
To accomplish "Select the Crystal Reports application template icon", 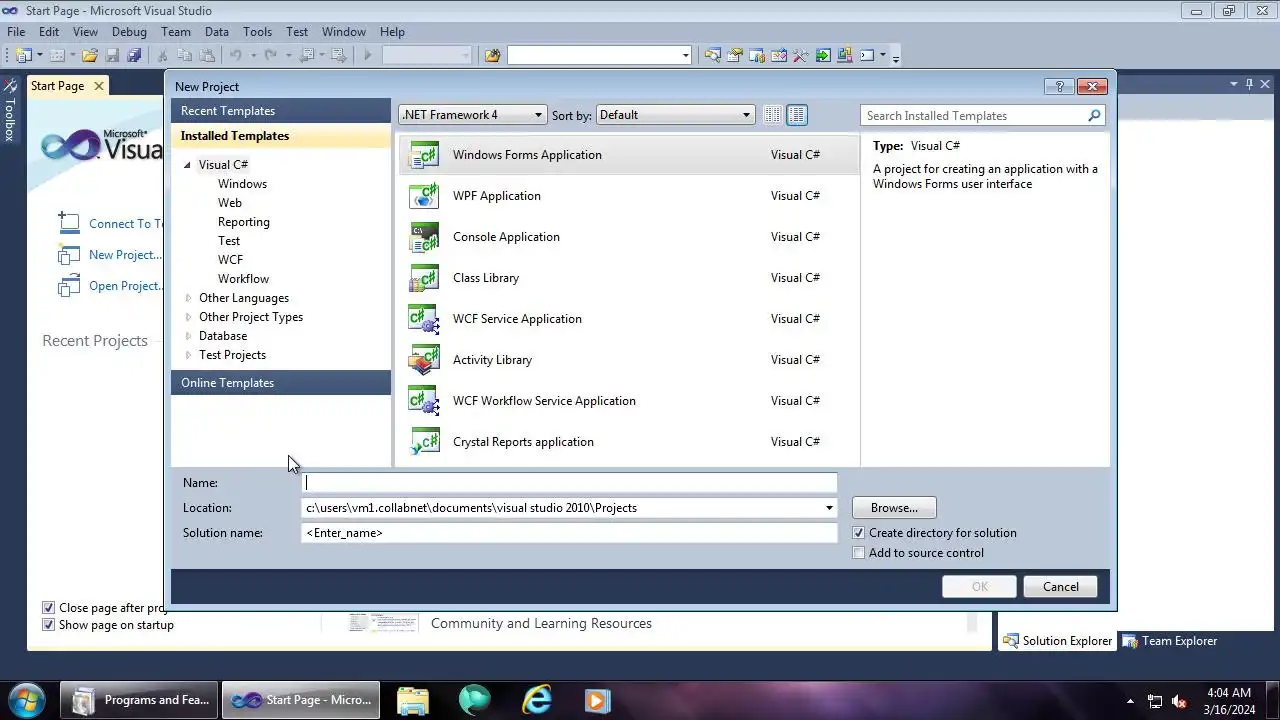I will (x=424, y=442).
